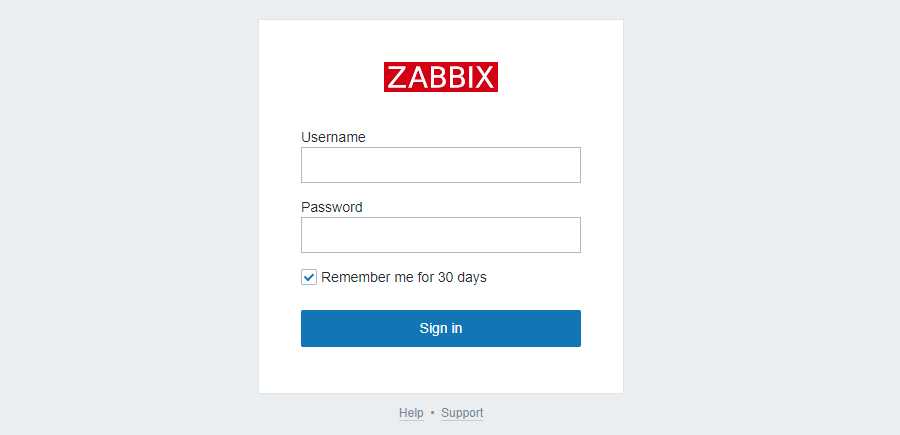Go to Zabbix Support page link

(x=462, y=413)
